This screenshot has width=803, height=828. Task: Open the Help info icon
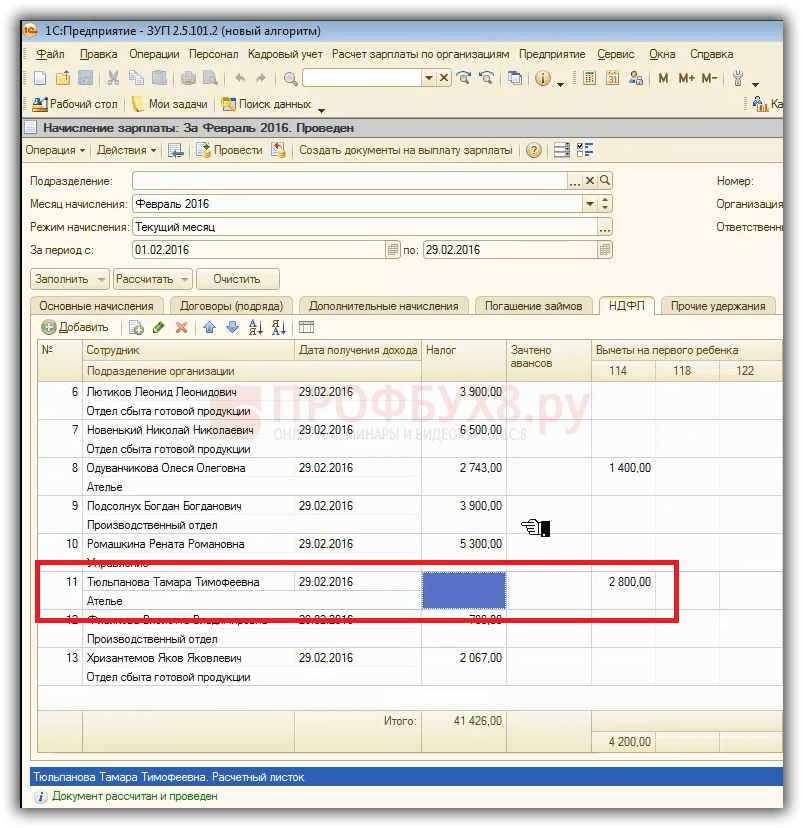click(x=543, y=78)
